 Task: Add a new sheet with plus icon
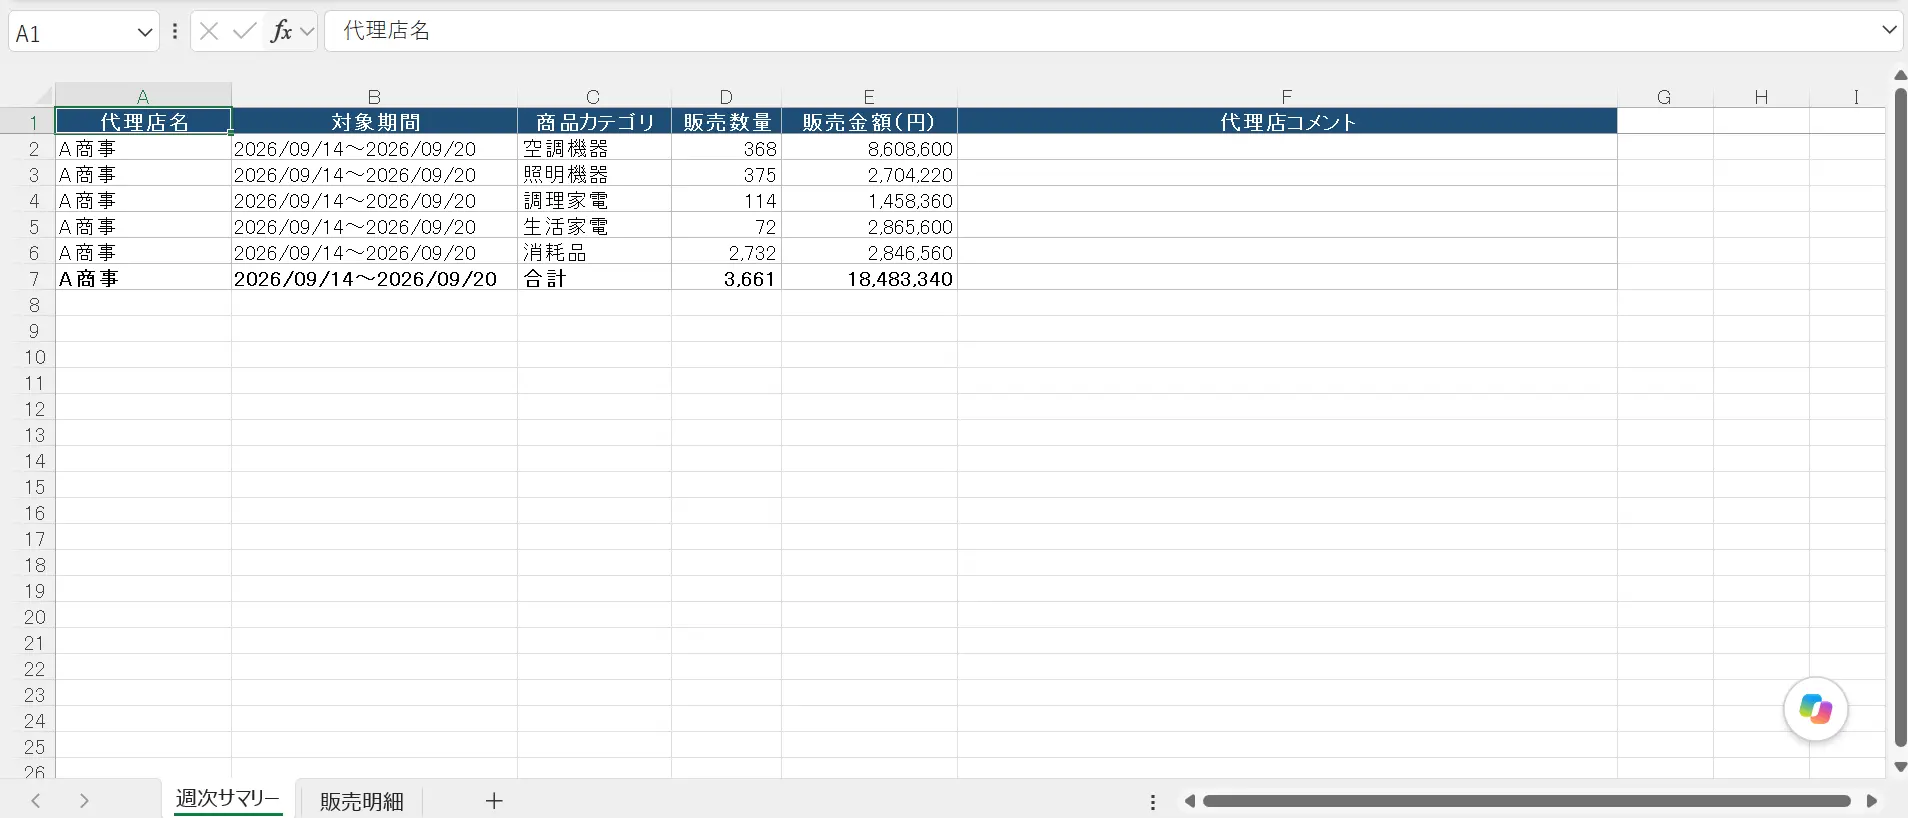pyautogui.click(x=494, y=800)
